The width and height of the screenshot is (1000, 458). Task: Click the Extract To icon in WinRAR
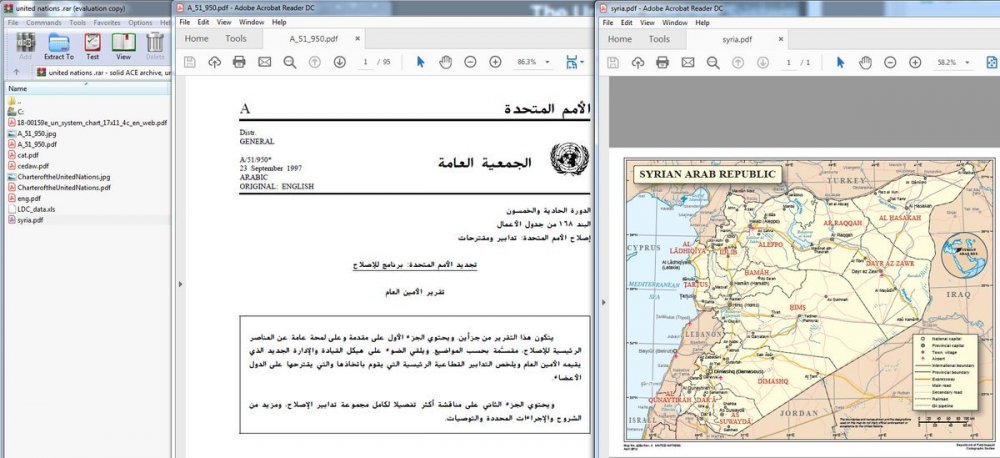[x=59, y=46]
